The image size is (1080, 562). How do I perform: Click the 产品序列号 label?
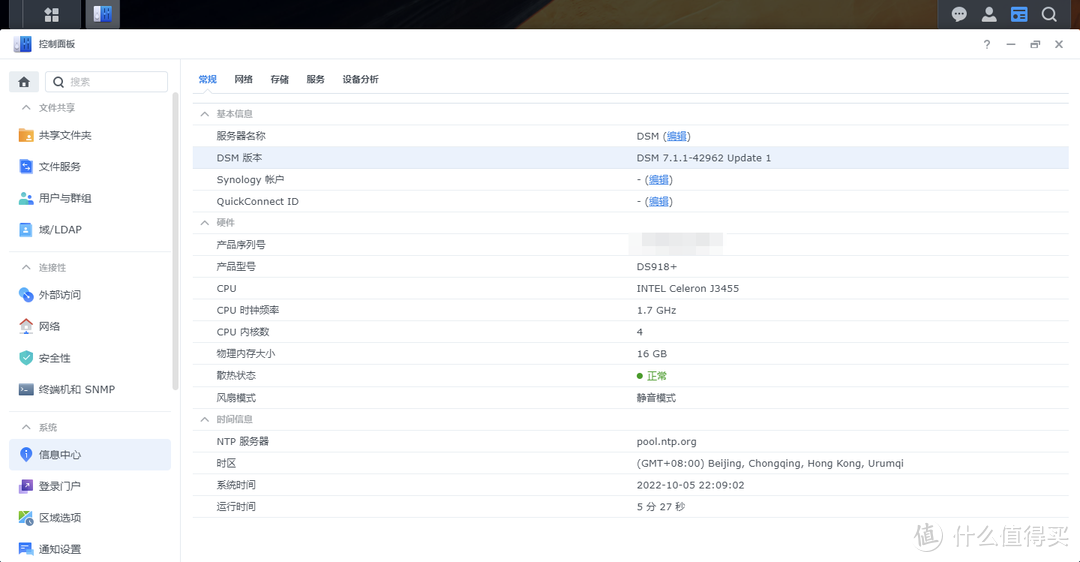(240, 244)
